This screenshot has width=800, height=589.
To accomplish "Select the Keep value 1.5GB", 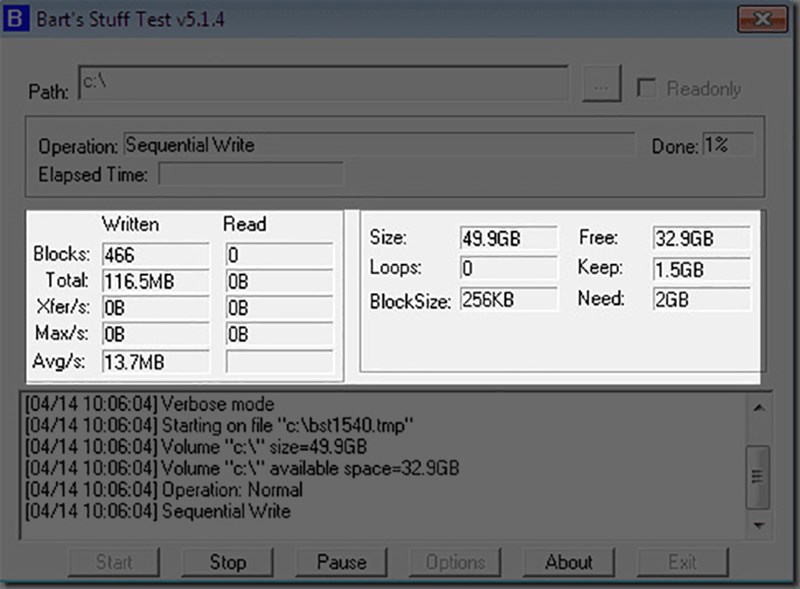I will click(x=702, y=269).
